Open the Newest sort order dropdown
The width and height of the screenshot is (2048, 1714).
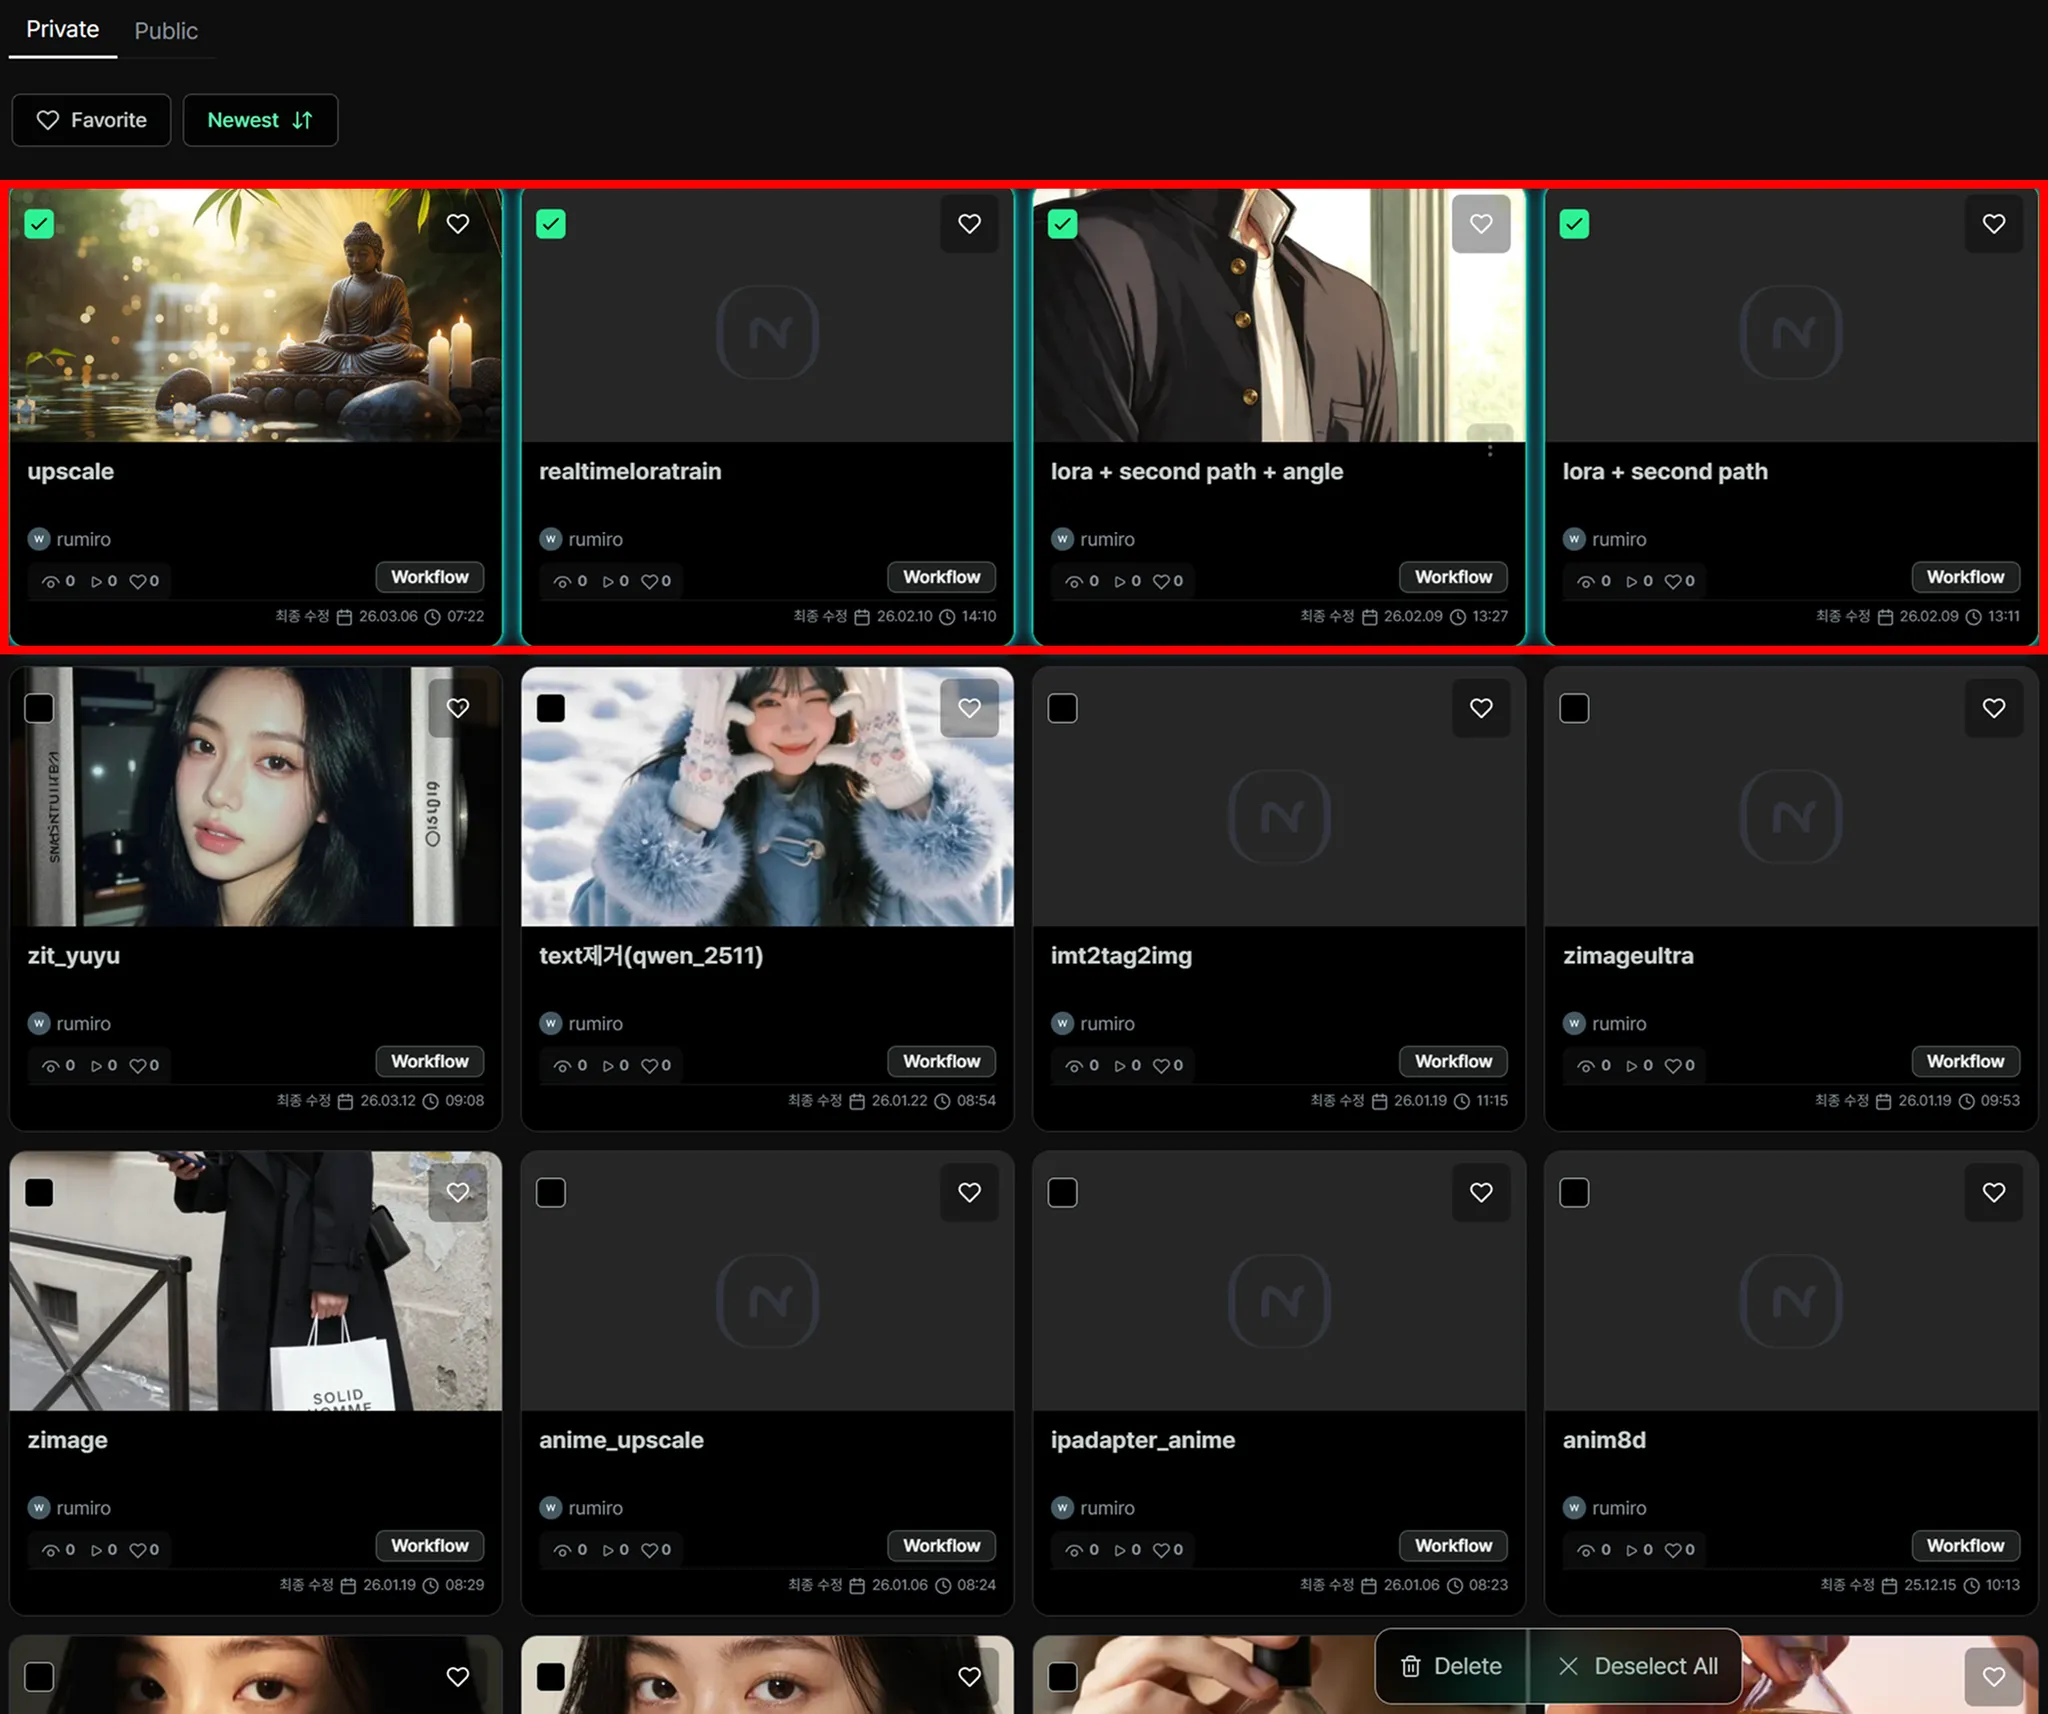(260, 120)
